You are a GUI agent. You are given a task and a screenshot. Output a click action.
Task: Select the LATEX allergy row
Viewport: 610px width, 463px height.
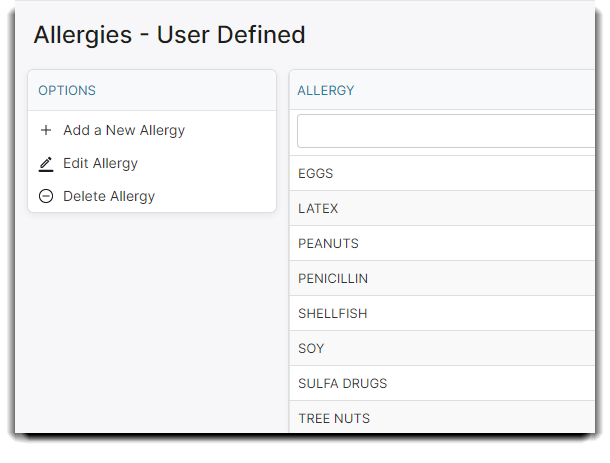pos(442,208)
